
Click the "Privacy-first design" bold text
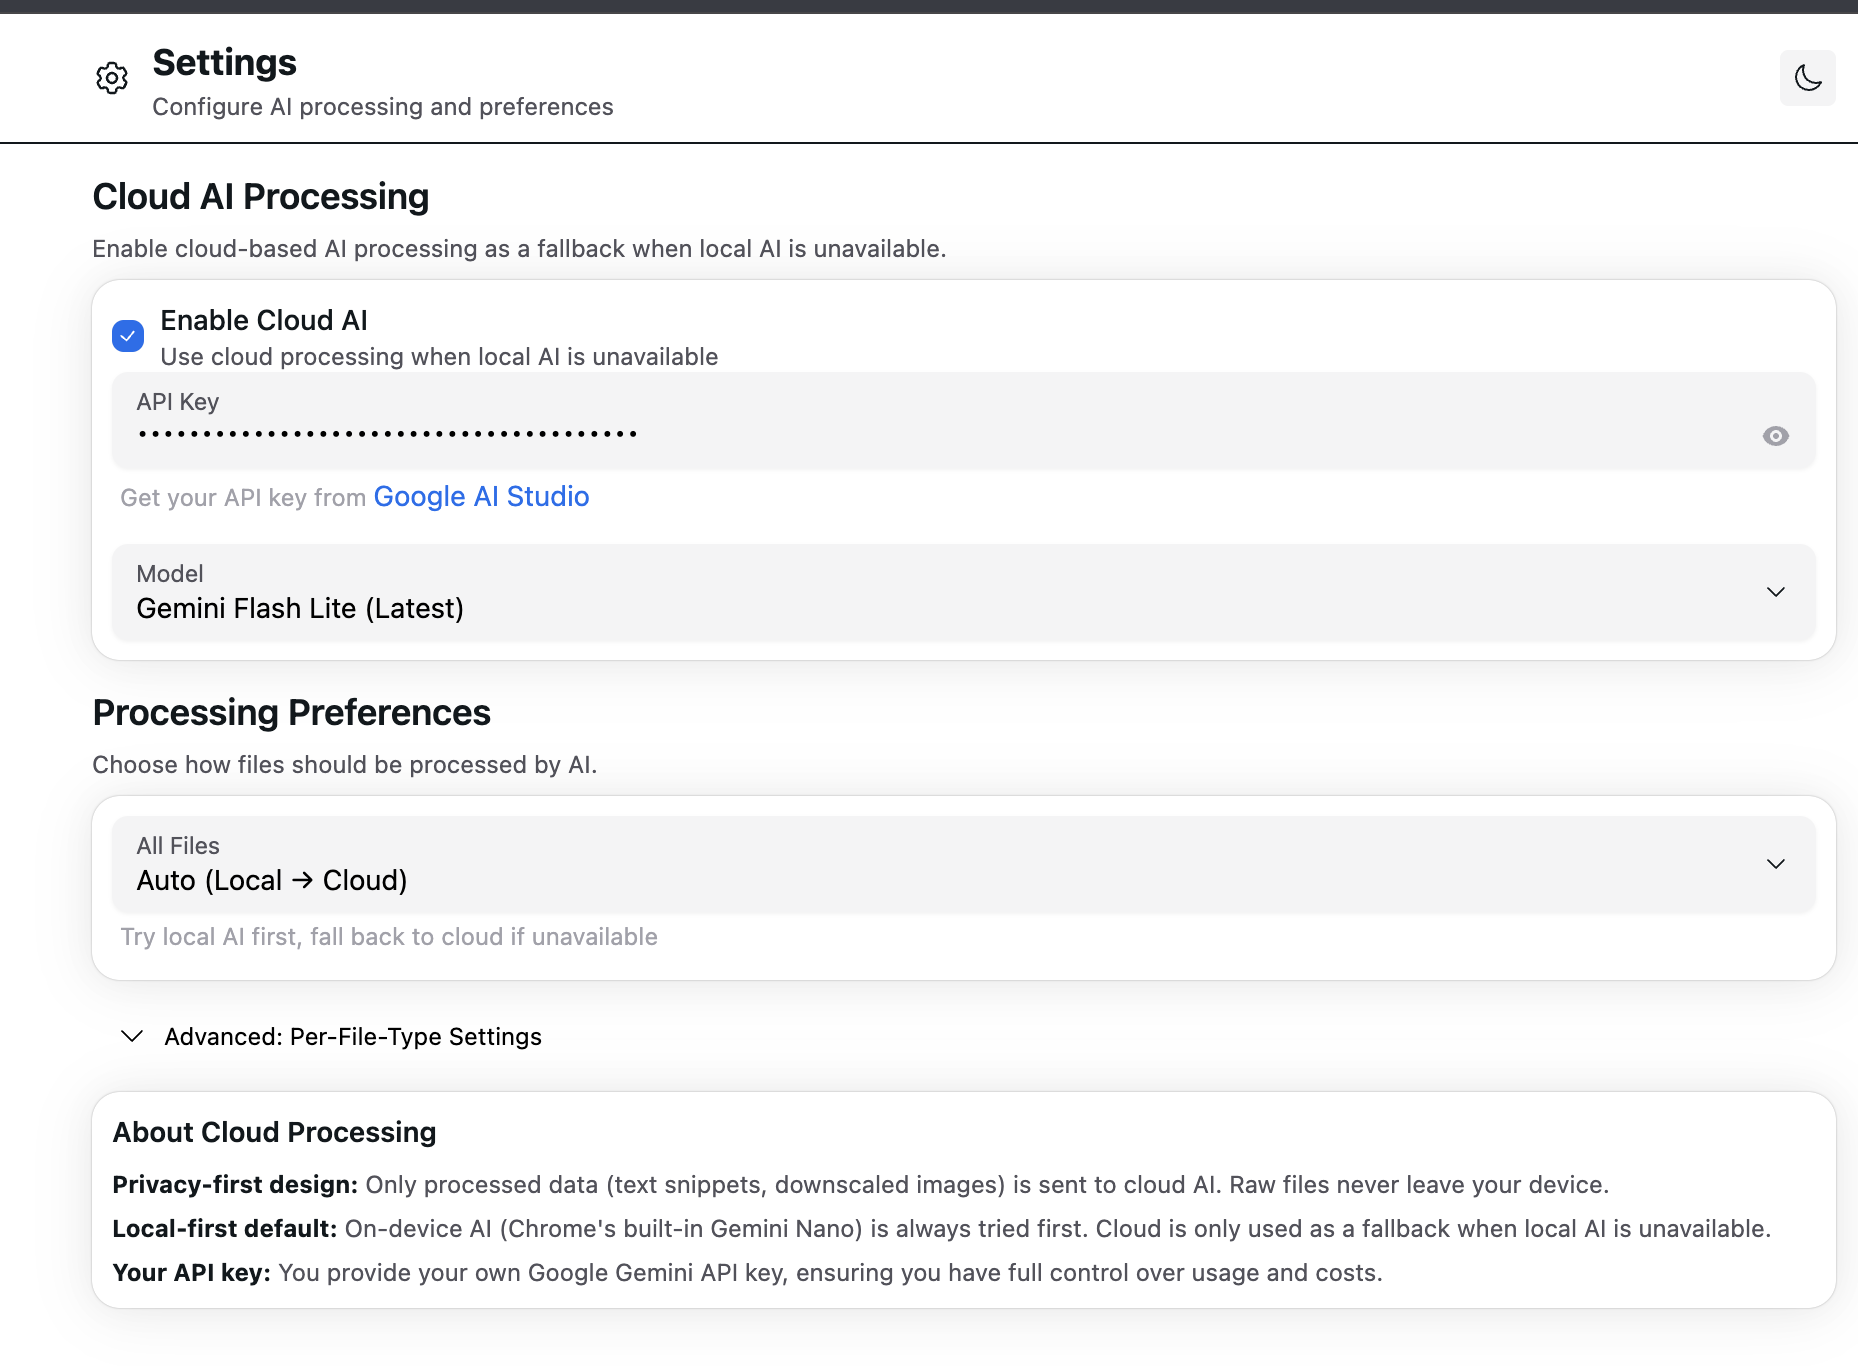coord(235,1185)
